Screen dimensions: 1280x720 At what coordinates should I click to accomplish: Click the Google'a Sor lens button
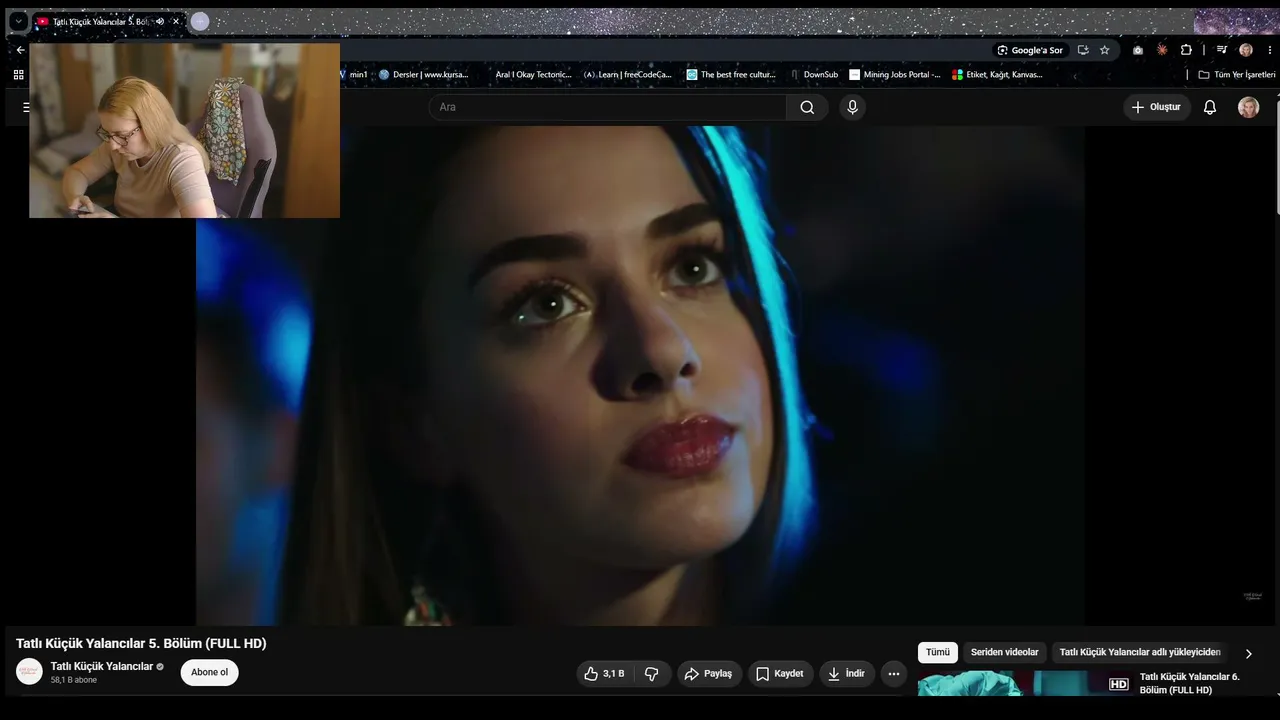(1030, 50)
